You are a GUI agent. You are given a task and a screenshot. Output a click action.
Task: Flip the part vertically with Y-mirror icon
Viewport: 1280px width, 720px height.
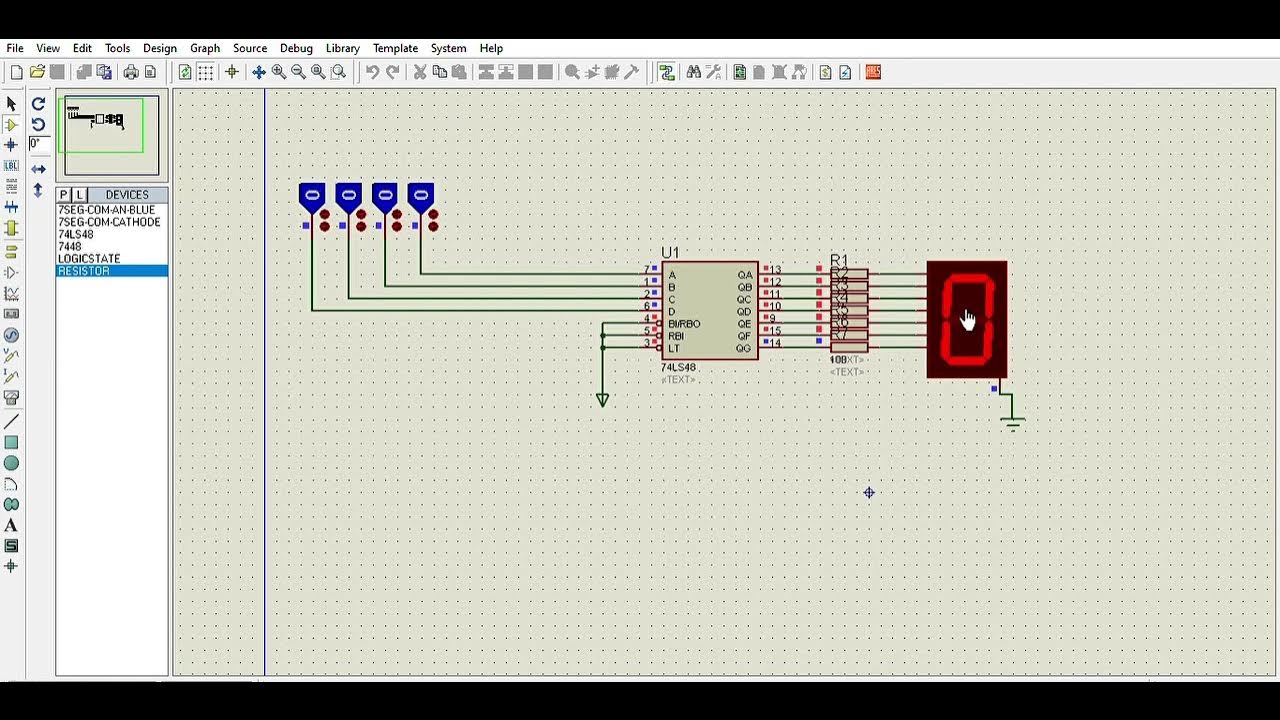[38, 190]
